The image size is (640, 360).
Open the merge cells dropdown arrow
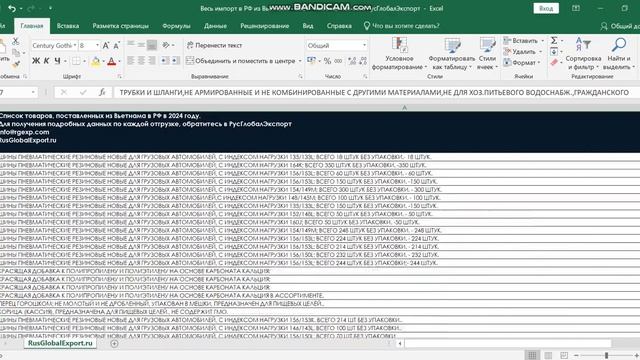point(300,61)
